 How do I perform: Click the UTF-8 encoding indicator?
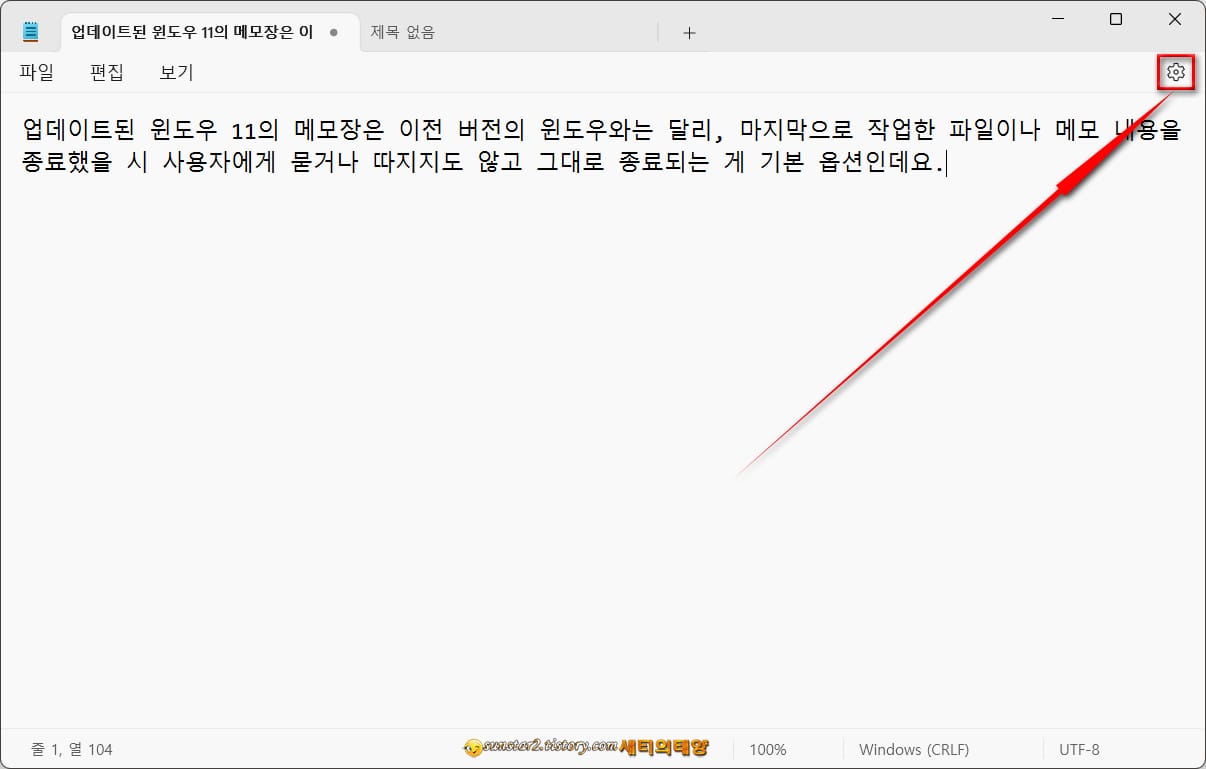[1079, 749]
